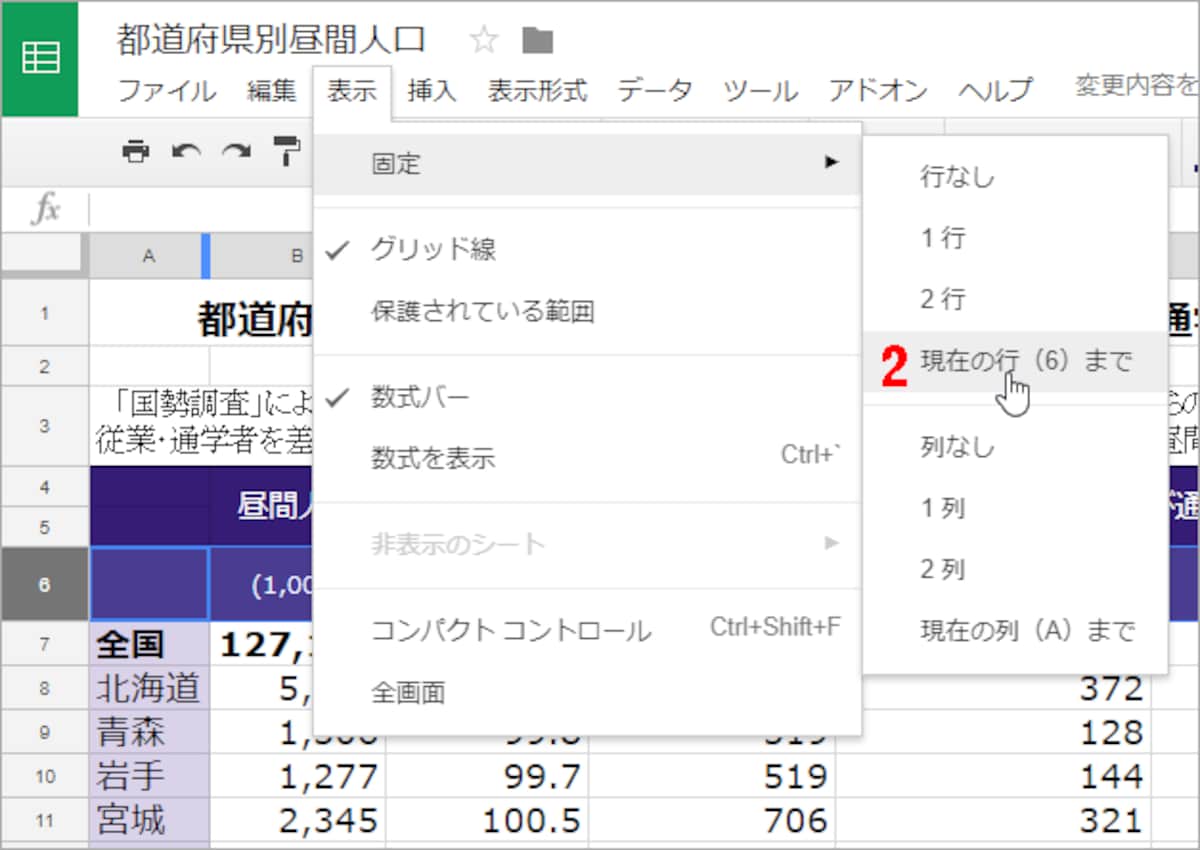Open the 表示形式 menu

pyautogui.click(x=537, y=91)
